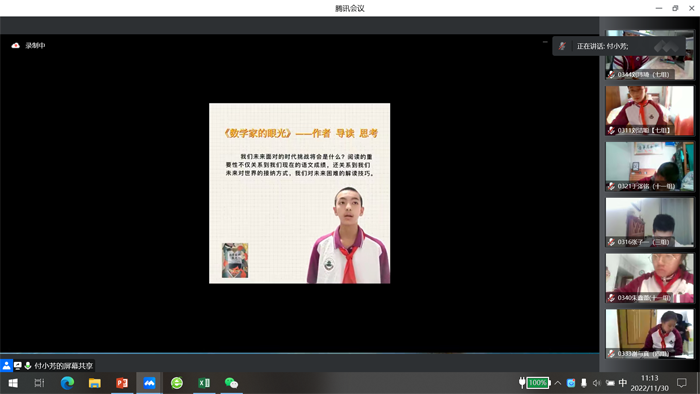Screen dimensions: 700x394
Task: Click the cloud recording indicator icon
Action: [x=16, y=46]
